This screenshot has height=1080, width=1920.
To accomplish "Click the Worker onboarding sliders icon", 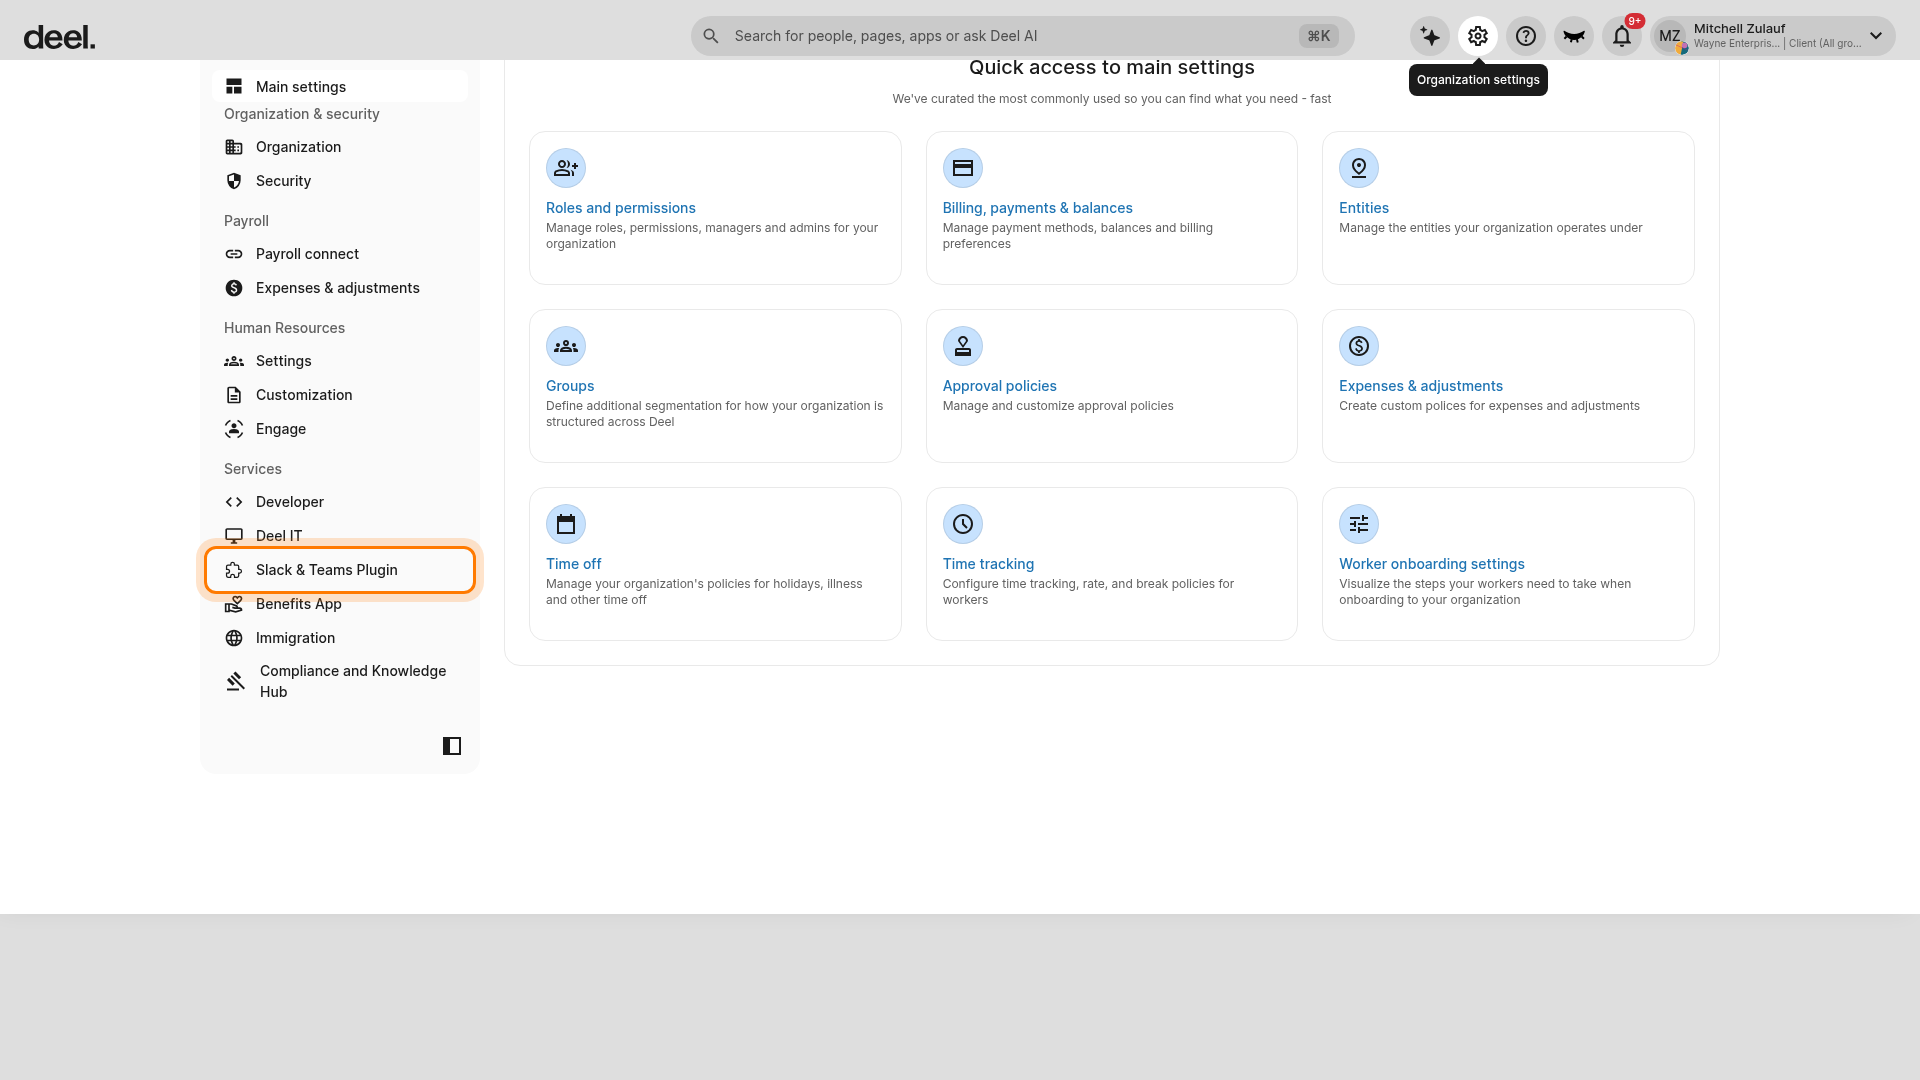I will coord(1359,524).
